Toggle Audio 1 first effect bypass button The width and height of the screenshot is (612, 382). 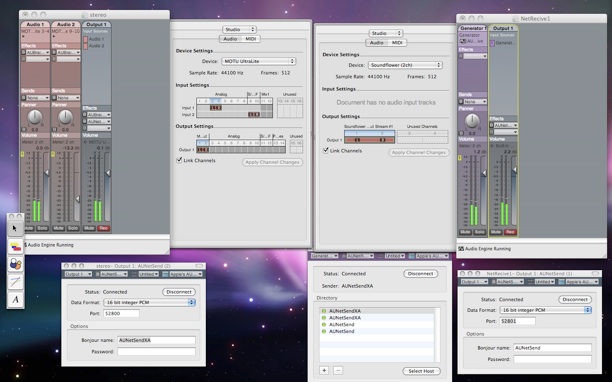(23, 52)
